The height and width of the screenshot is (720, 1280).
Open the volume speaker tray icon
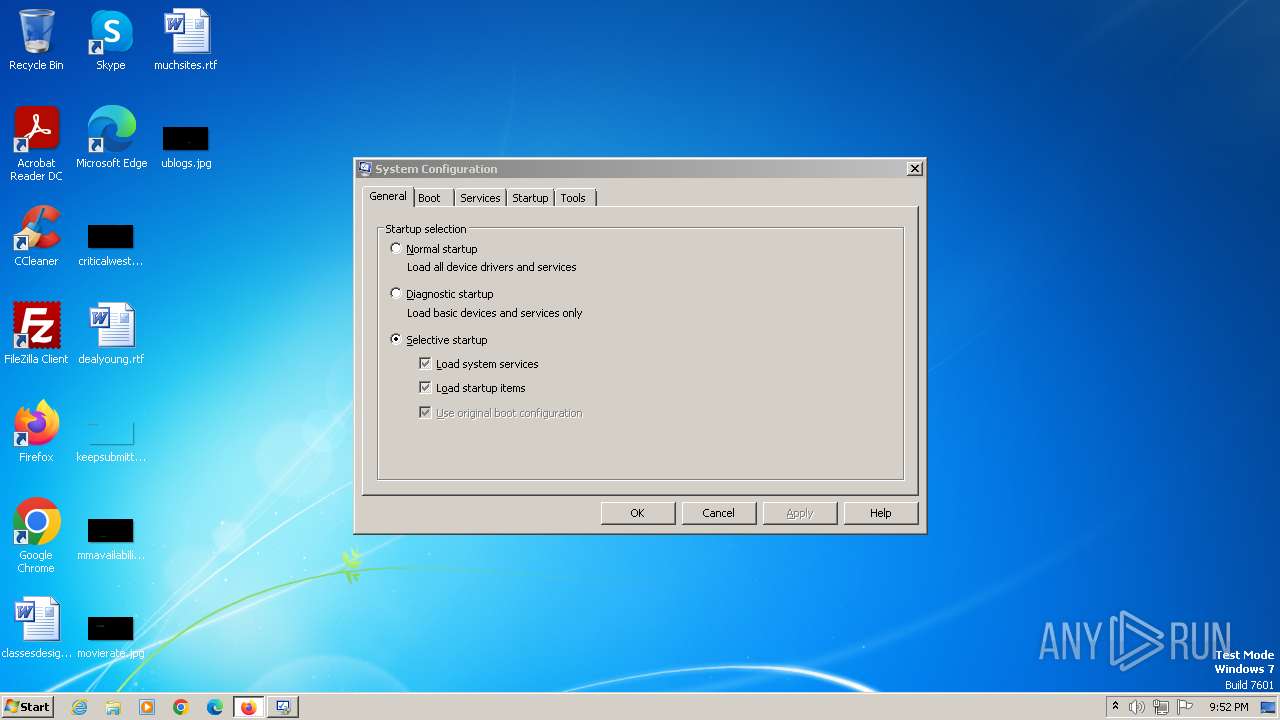point(1137,707)
